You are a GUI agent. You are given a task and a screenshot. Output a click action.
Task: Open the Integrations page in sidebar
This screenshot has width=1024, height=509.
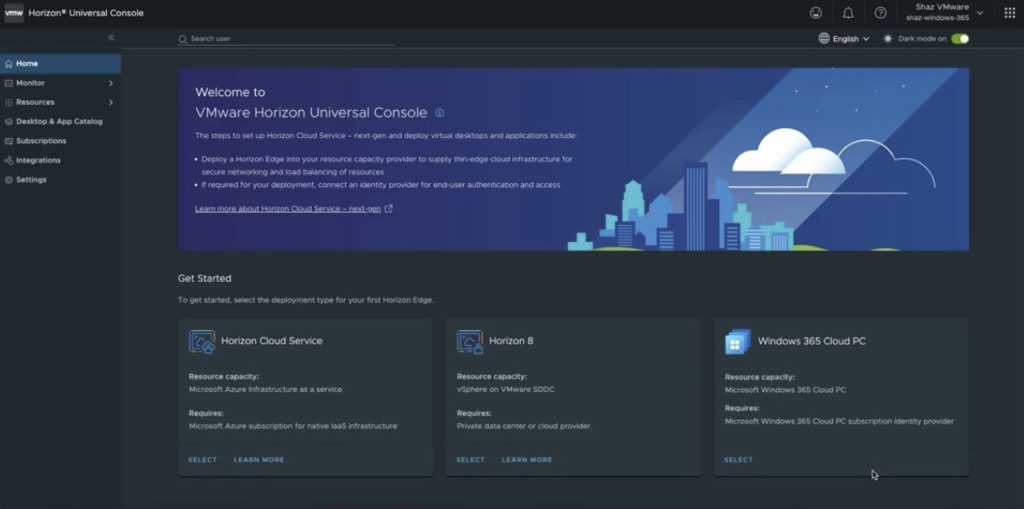click(x=38, y=160)
